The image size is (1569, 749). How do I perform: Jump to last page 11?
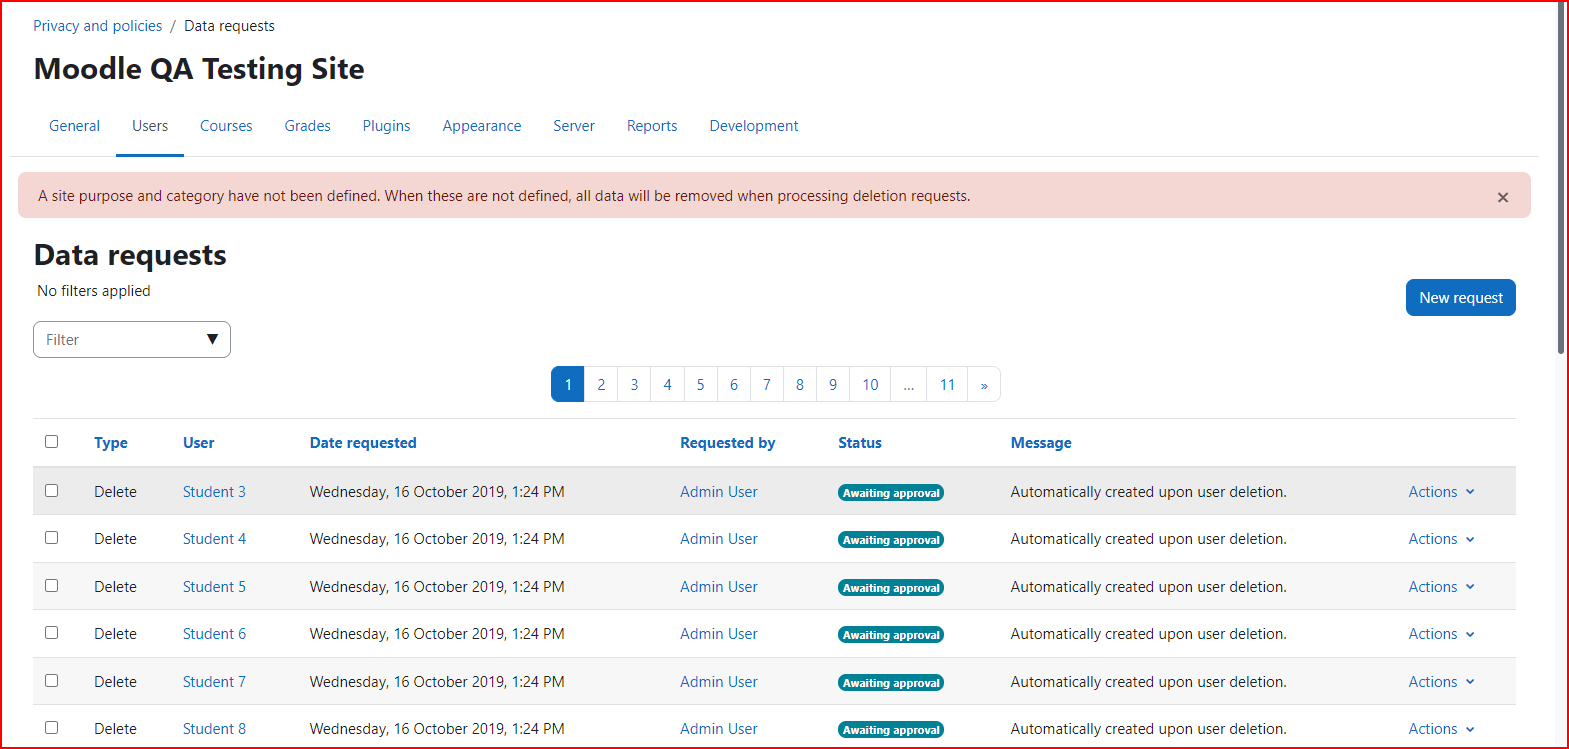(947, 385)
